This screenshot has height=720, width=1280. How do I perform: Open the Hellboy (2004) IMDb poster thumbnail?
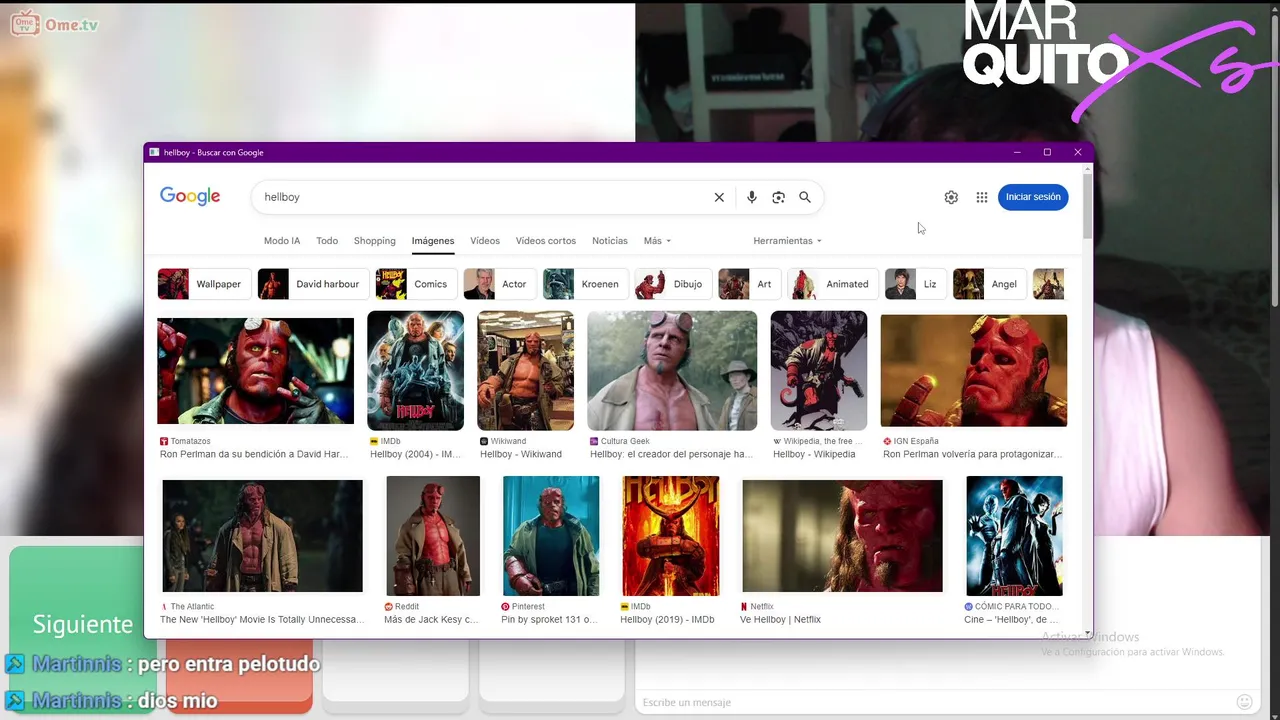point(415,370)
